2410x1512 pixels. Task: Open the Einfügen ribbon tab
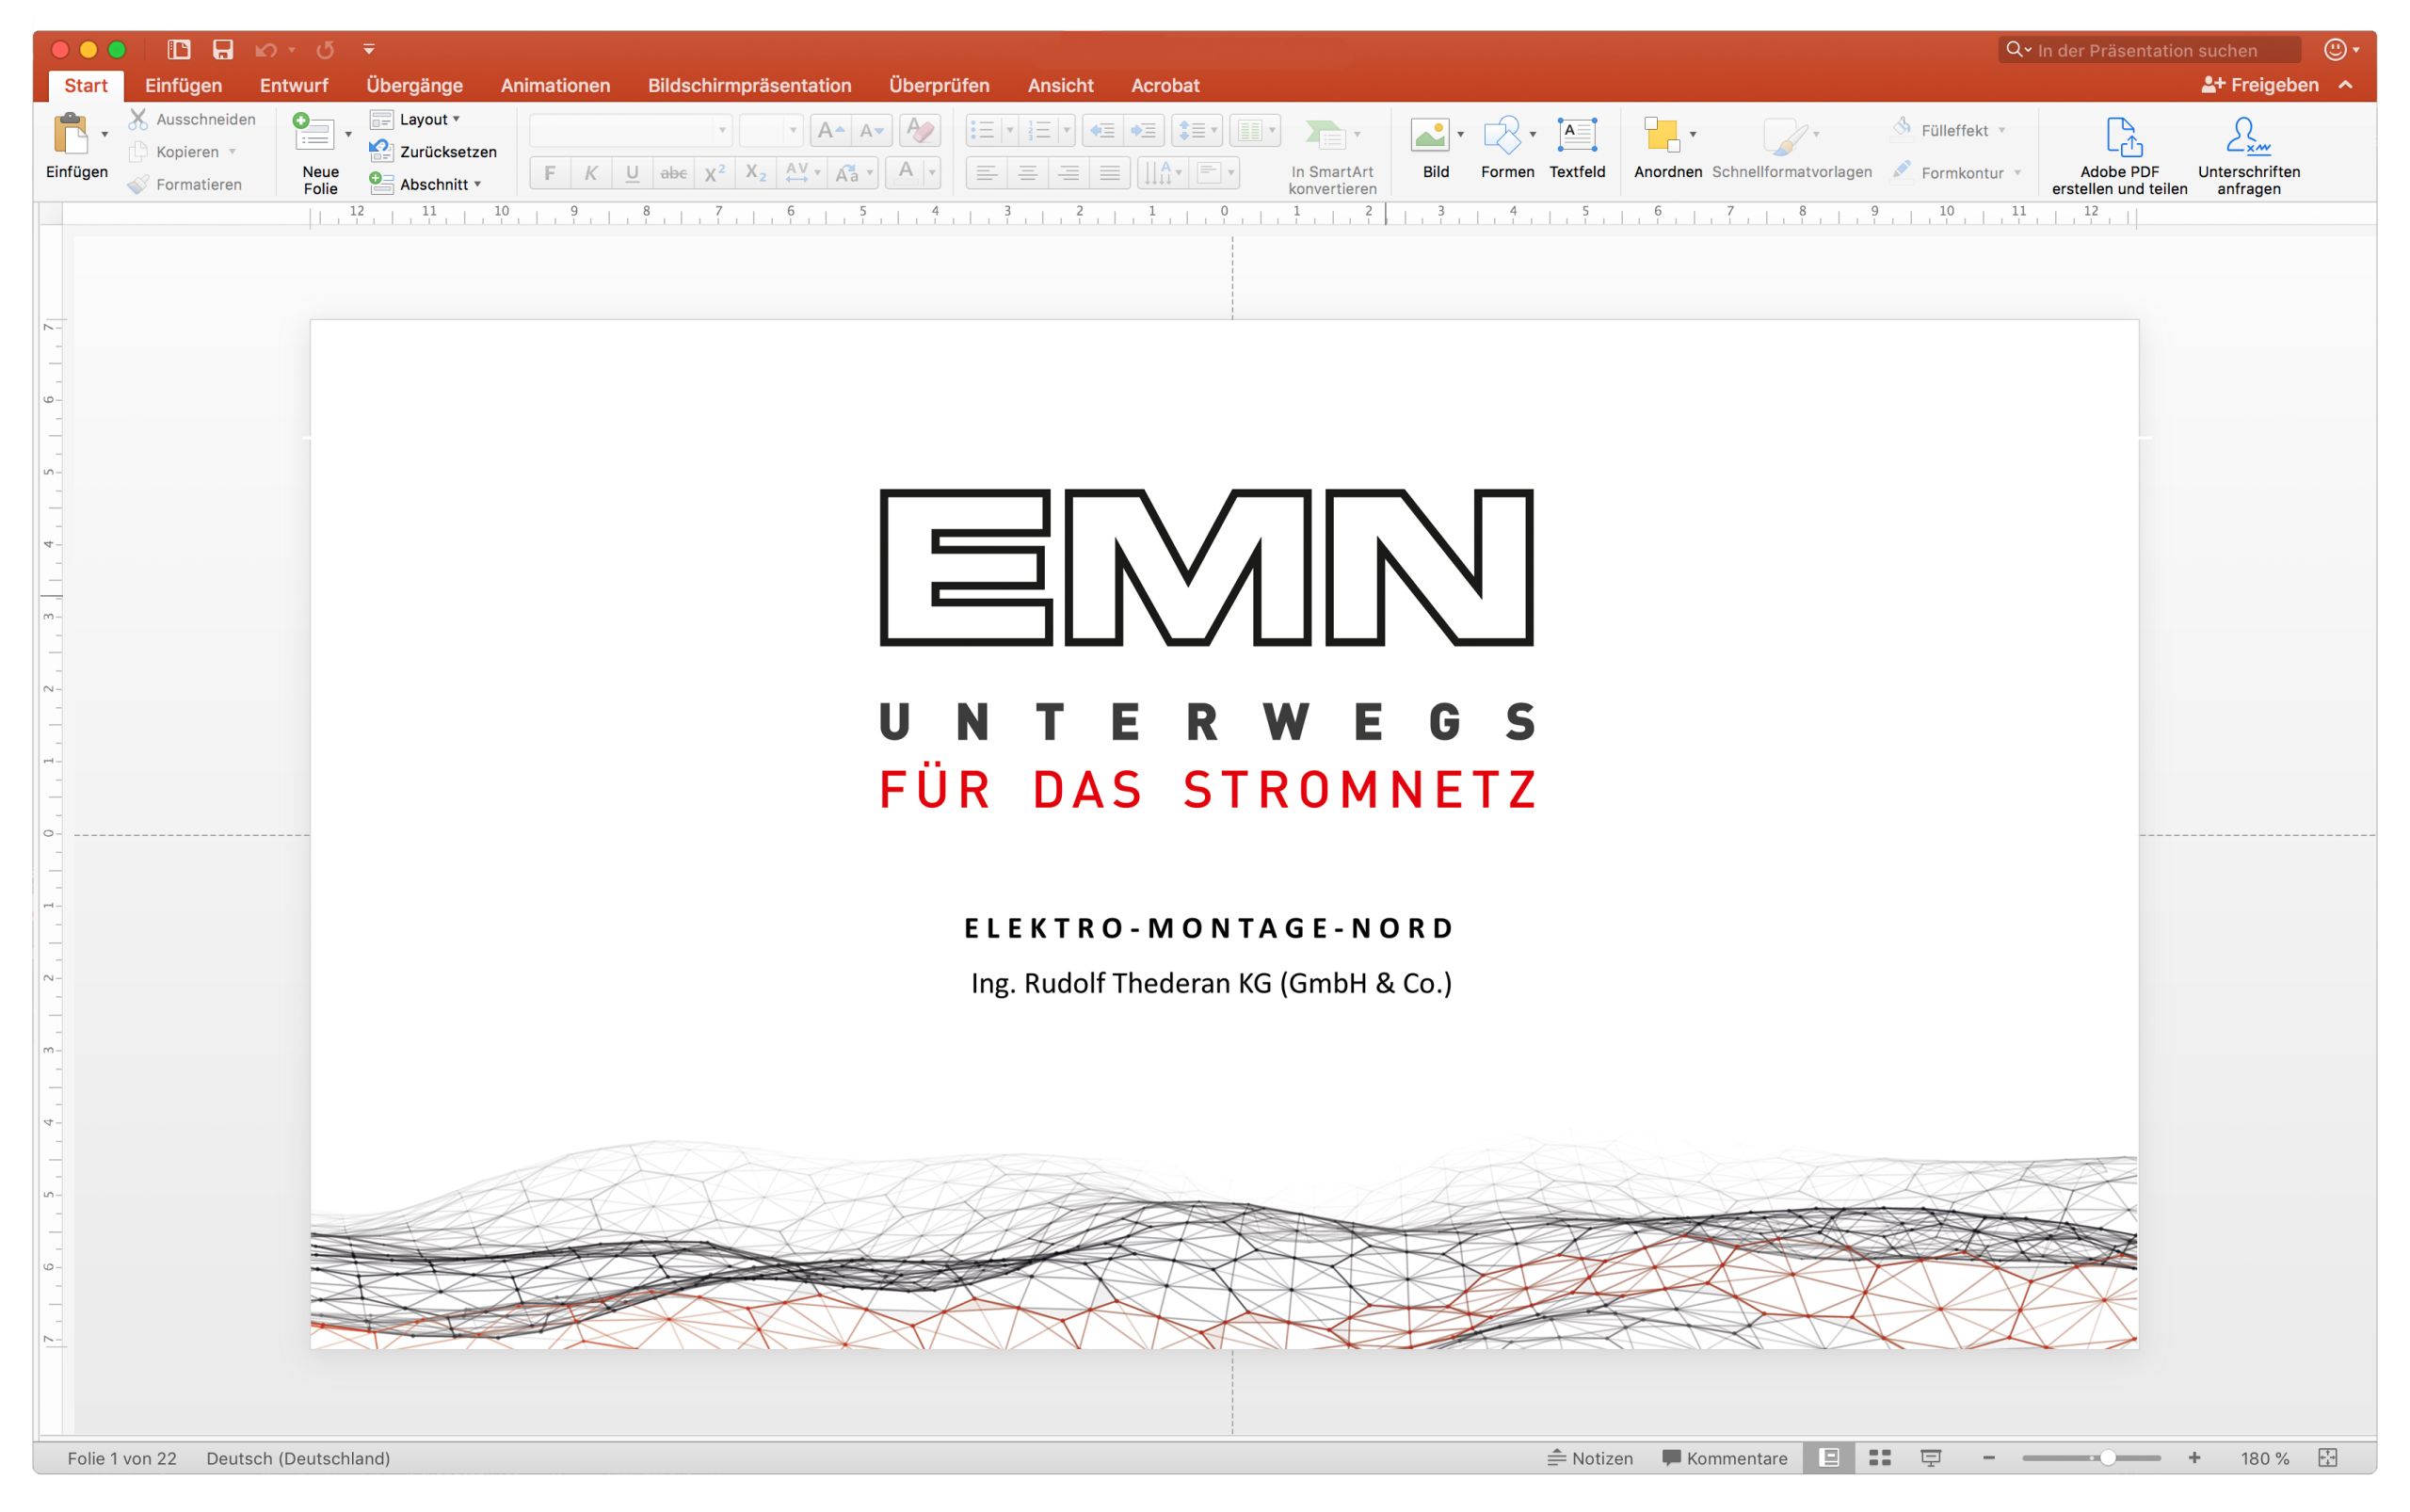183,85
